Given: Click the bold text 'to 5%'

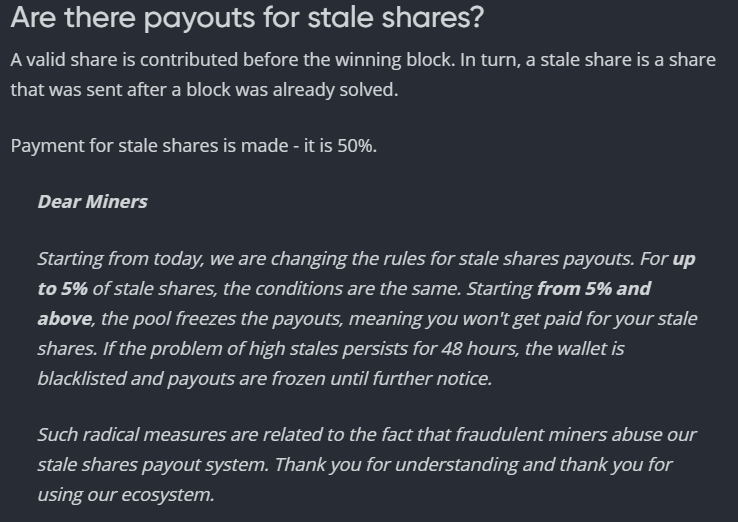Looking at the screenshot, I should [63, 289].
